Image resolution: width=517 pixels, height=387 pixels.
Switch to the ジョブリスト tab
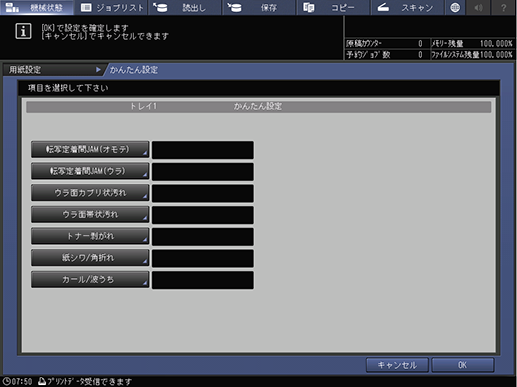point(111,7)
